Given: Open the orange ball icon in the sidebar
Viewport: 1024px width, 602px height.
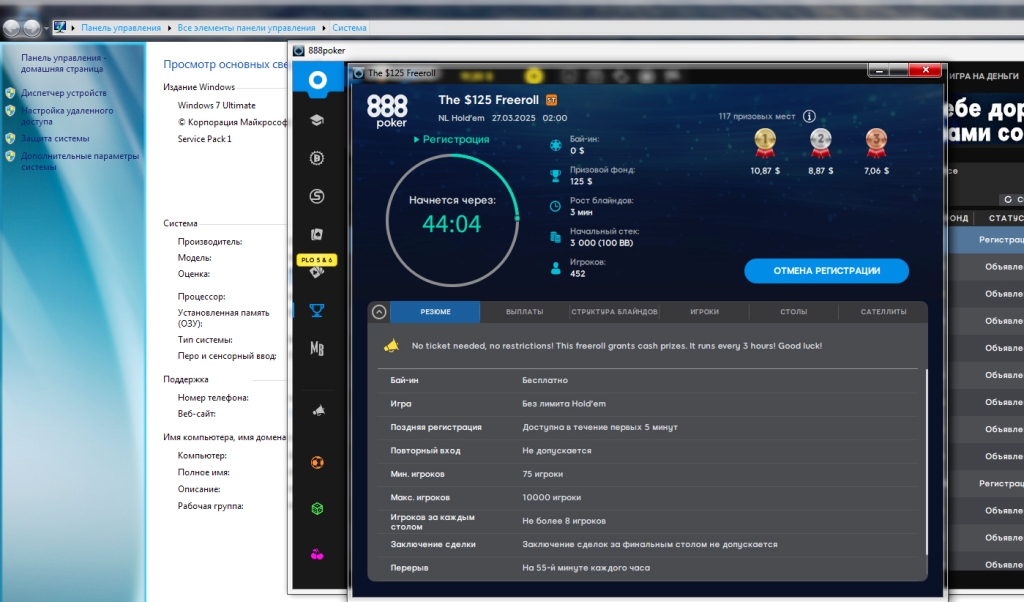Looking at the screenshot, I should click(317, 463).
